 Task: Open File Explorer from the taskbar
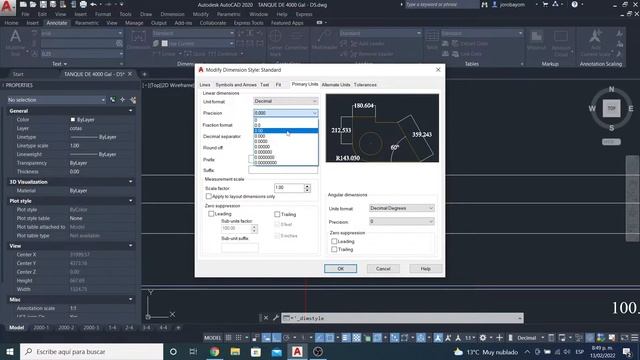(235, 351)
